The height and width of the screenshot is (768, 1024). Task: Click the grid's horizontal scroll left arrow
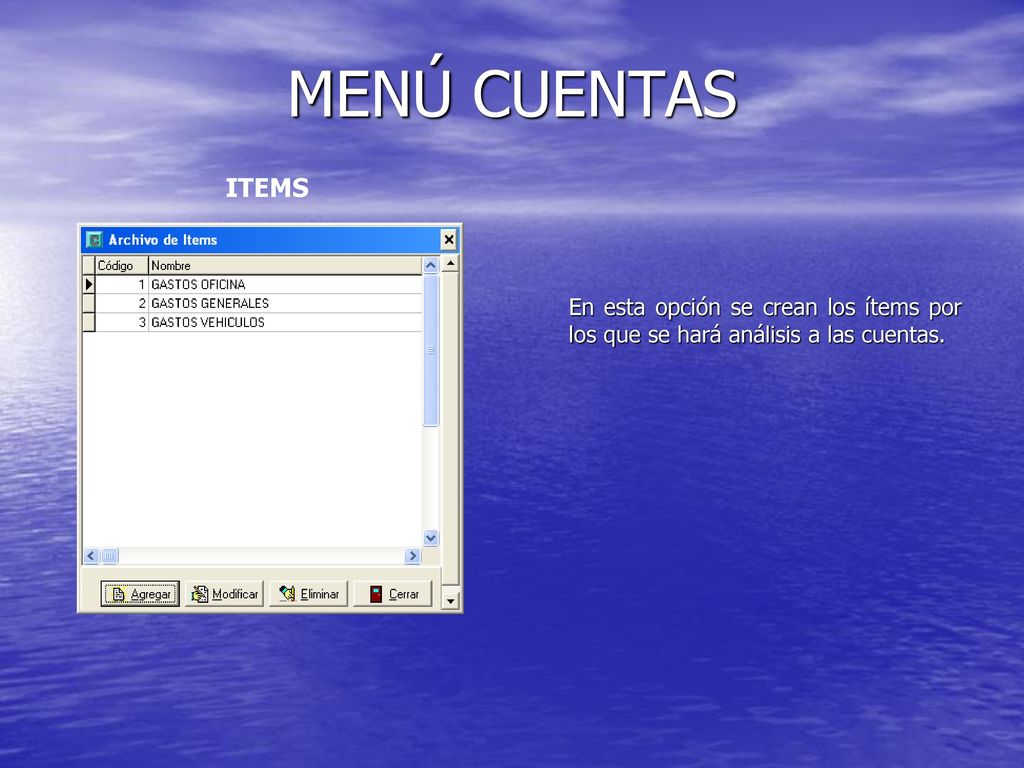coord(91,556)
